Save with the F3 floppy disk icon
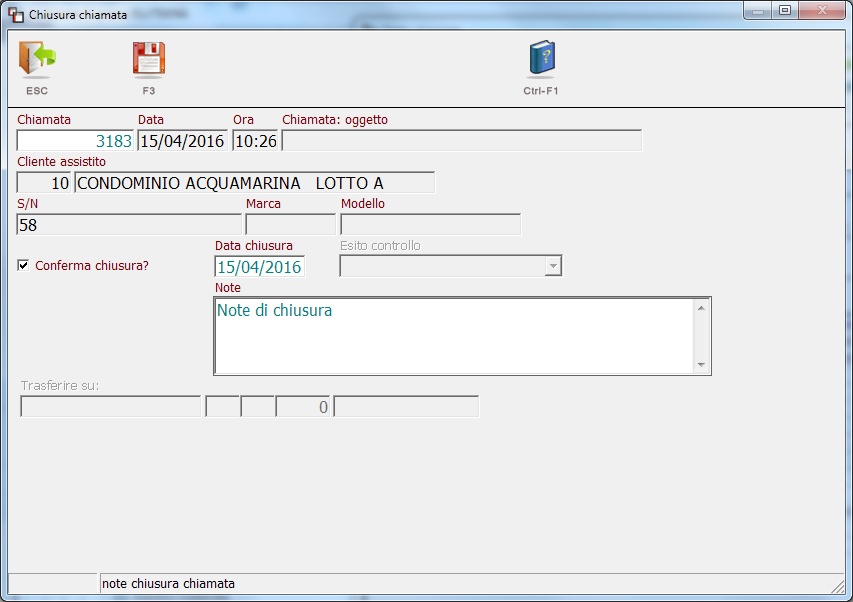Viewport: 853px width, 602px height. tap(149, 58)
